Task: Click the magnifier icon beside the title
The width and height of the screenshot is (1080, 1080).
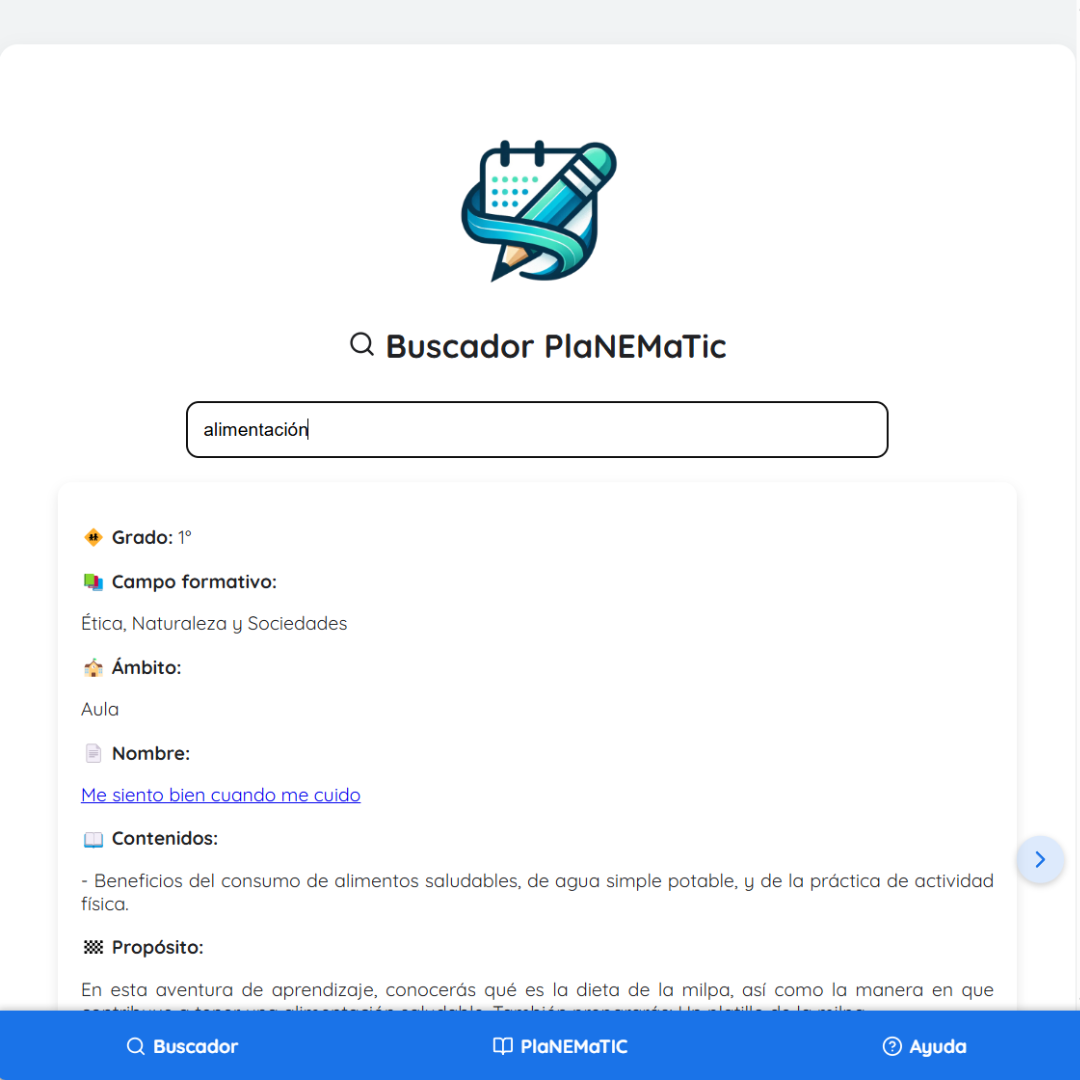Action: click(x=361, y=344)
